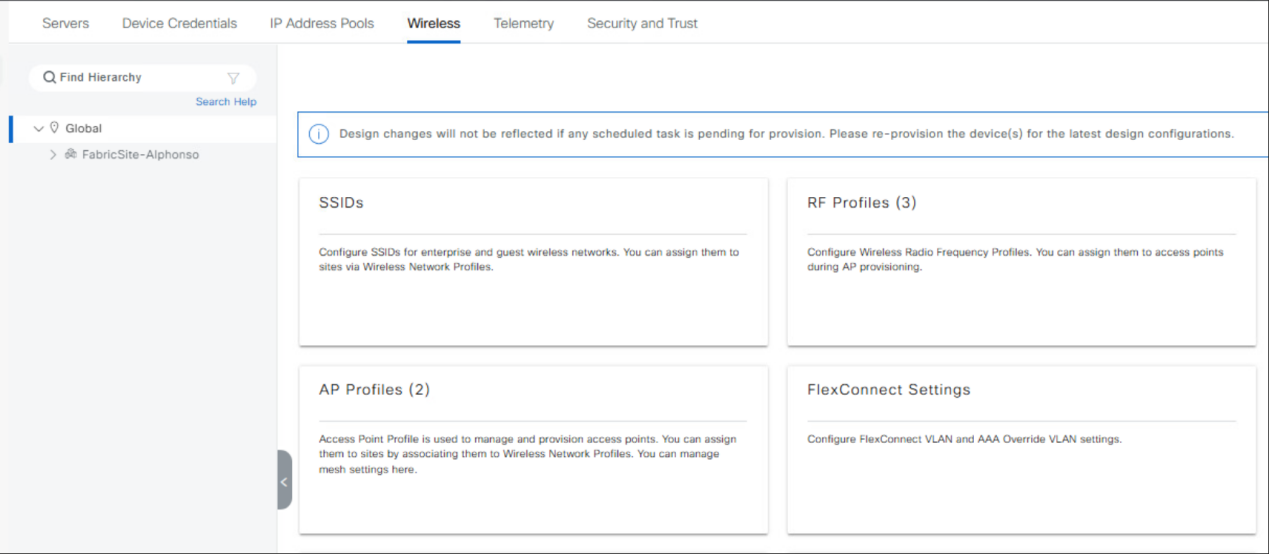This screenshot has width=1269, height=554.
Task: Open the RF Profiles (3) card
Action: coord(1021,262)
